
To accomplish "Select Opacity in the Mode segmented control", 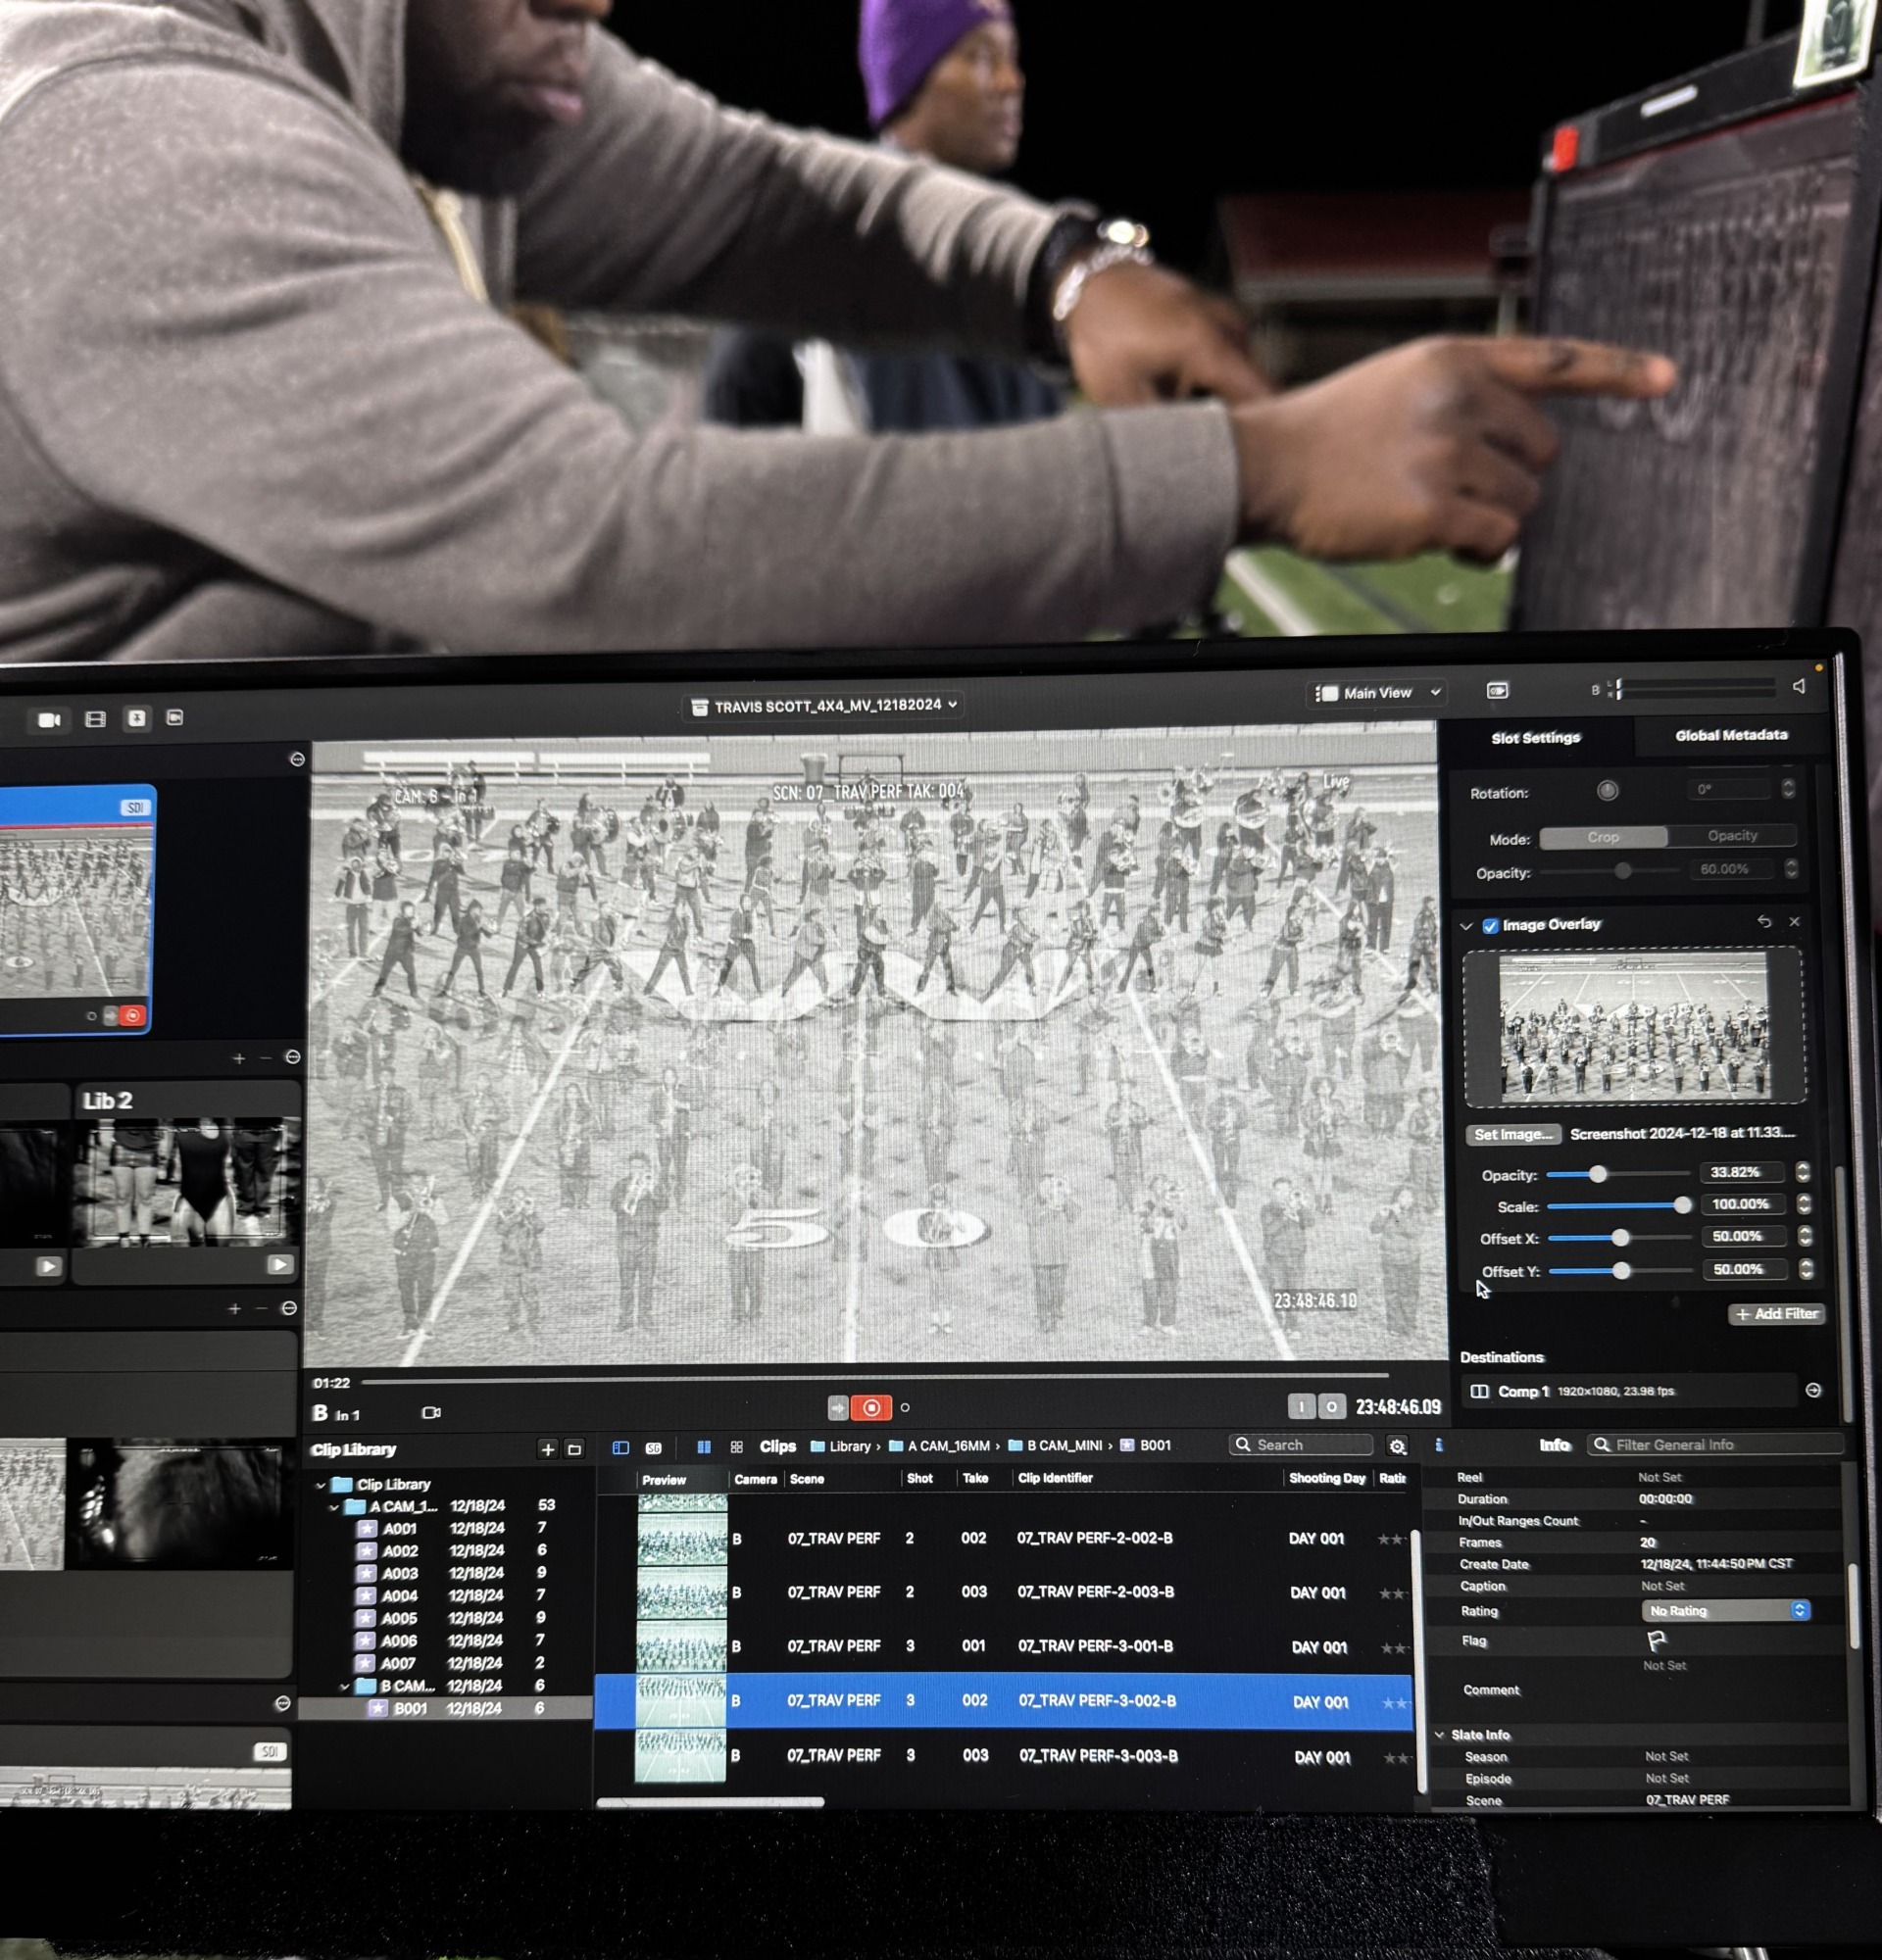I will (x=1731, y=835).
